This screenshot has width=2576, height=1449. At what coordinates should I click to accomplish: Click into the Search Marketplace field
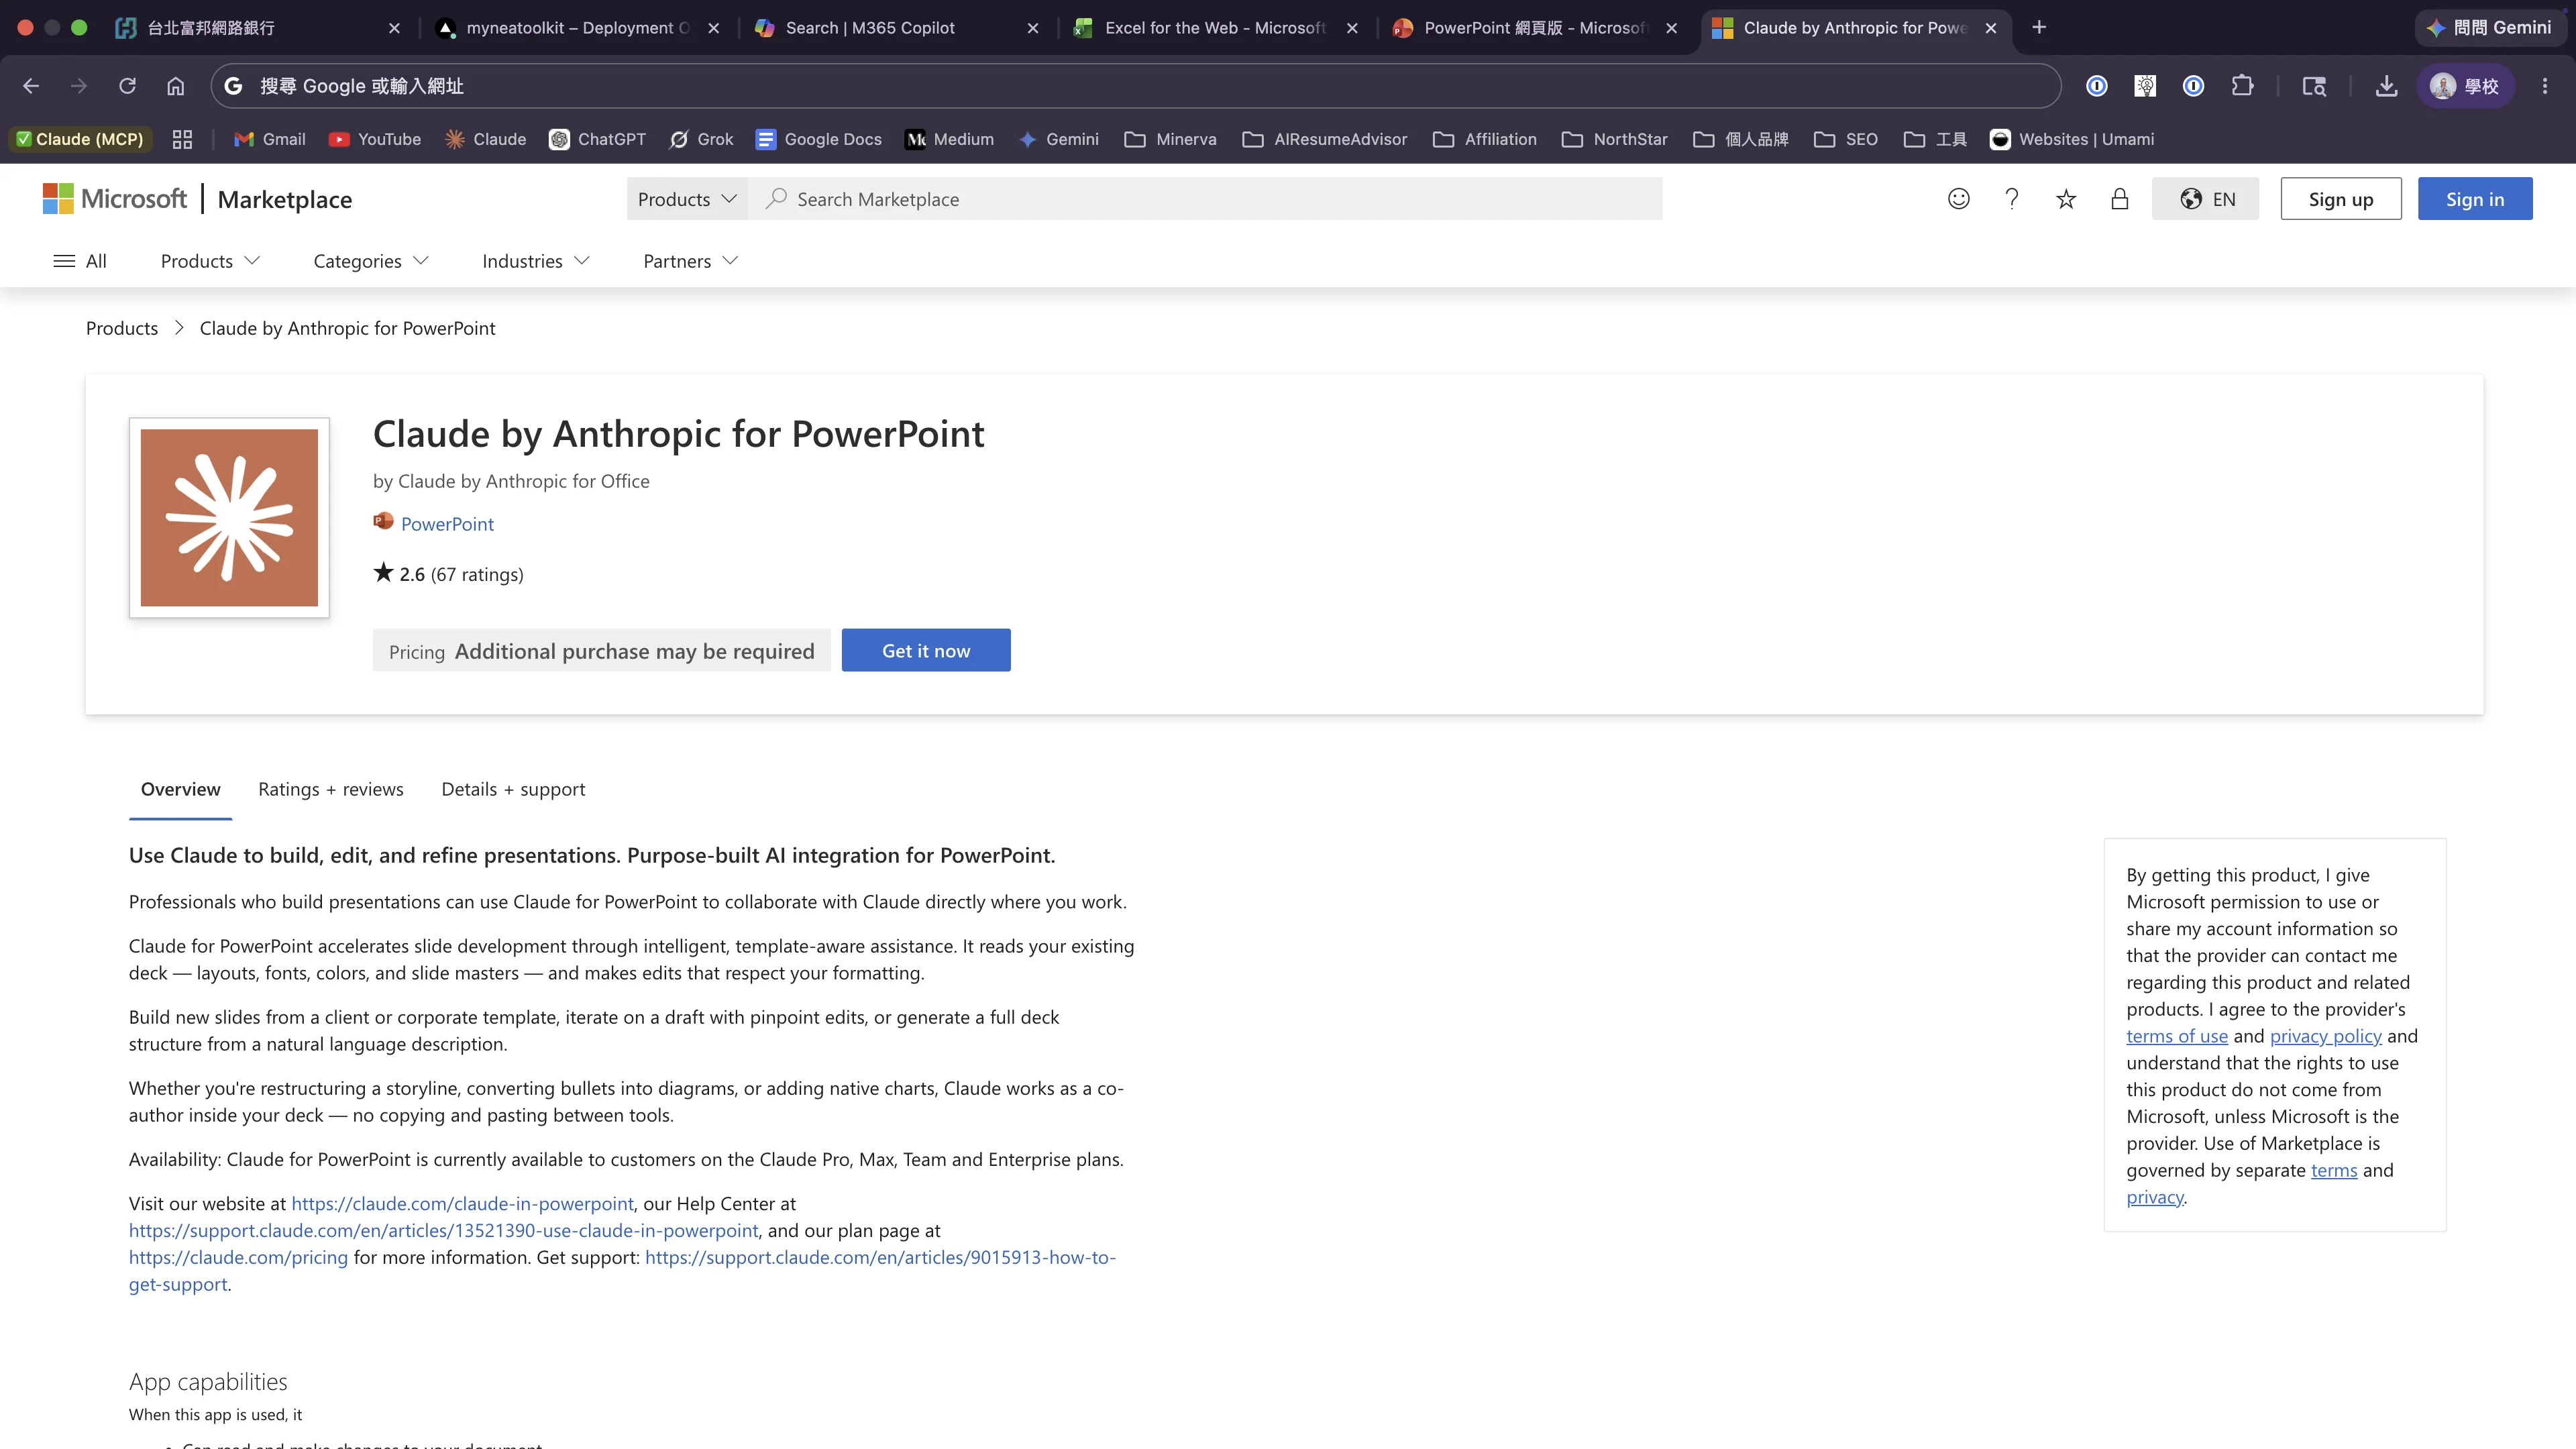pyautogui.click(x=1205, y=199)
